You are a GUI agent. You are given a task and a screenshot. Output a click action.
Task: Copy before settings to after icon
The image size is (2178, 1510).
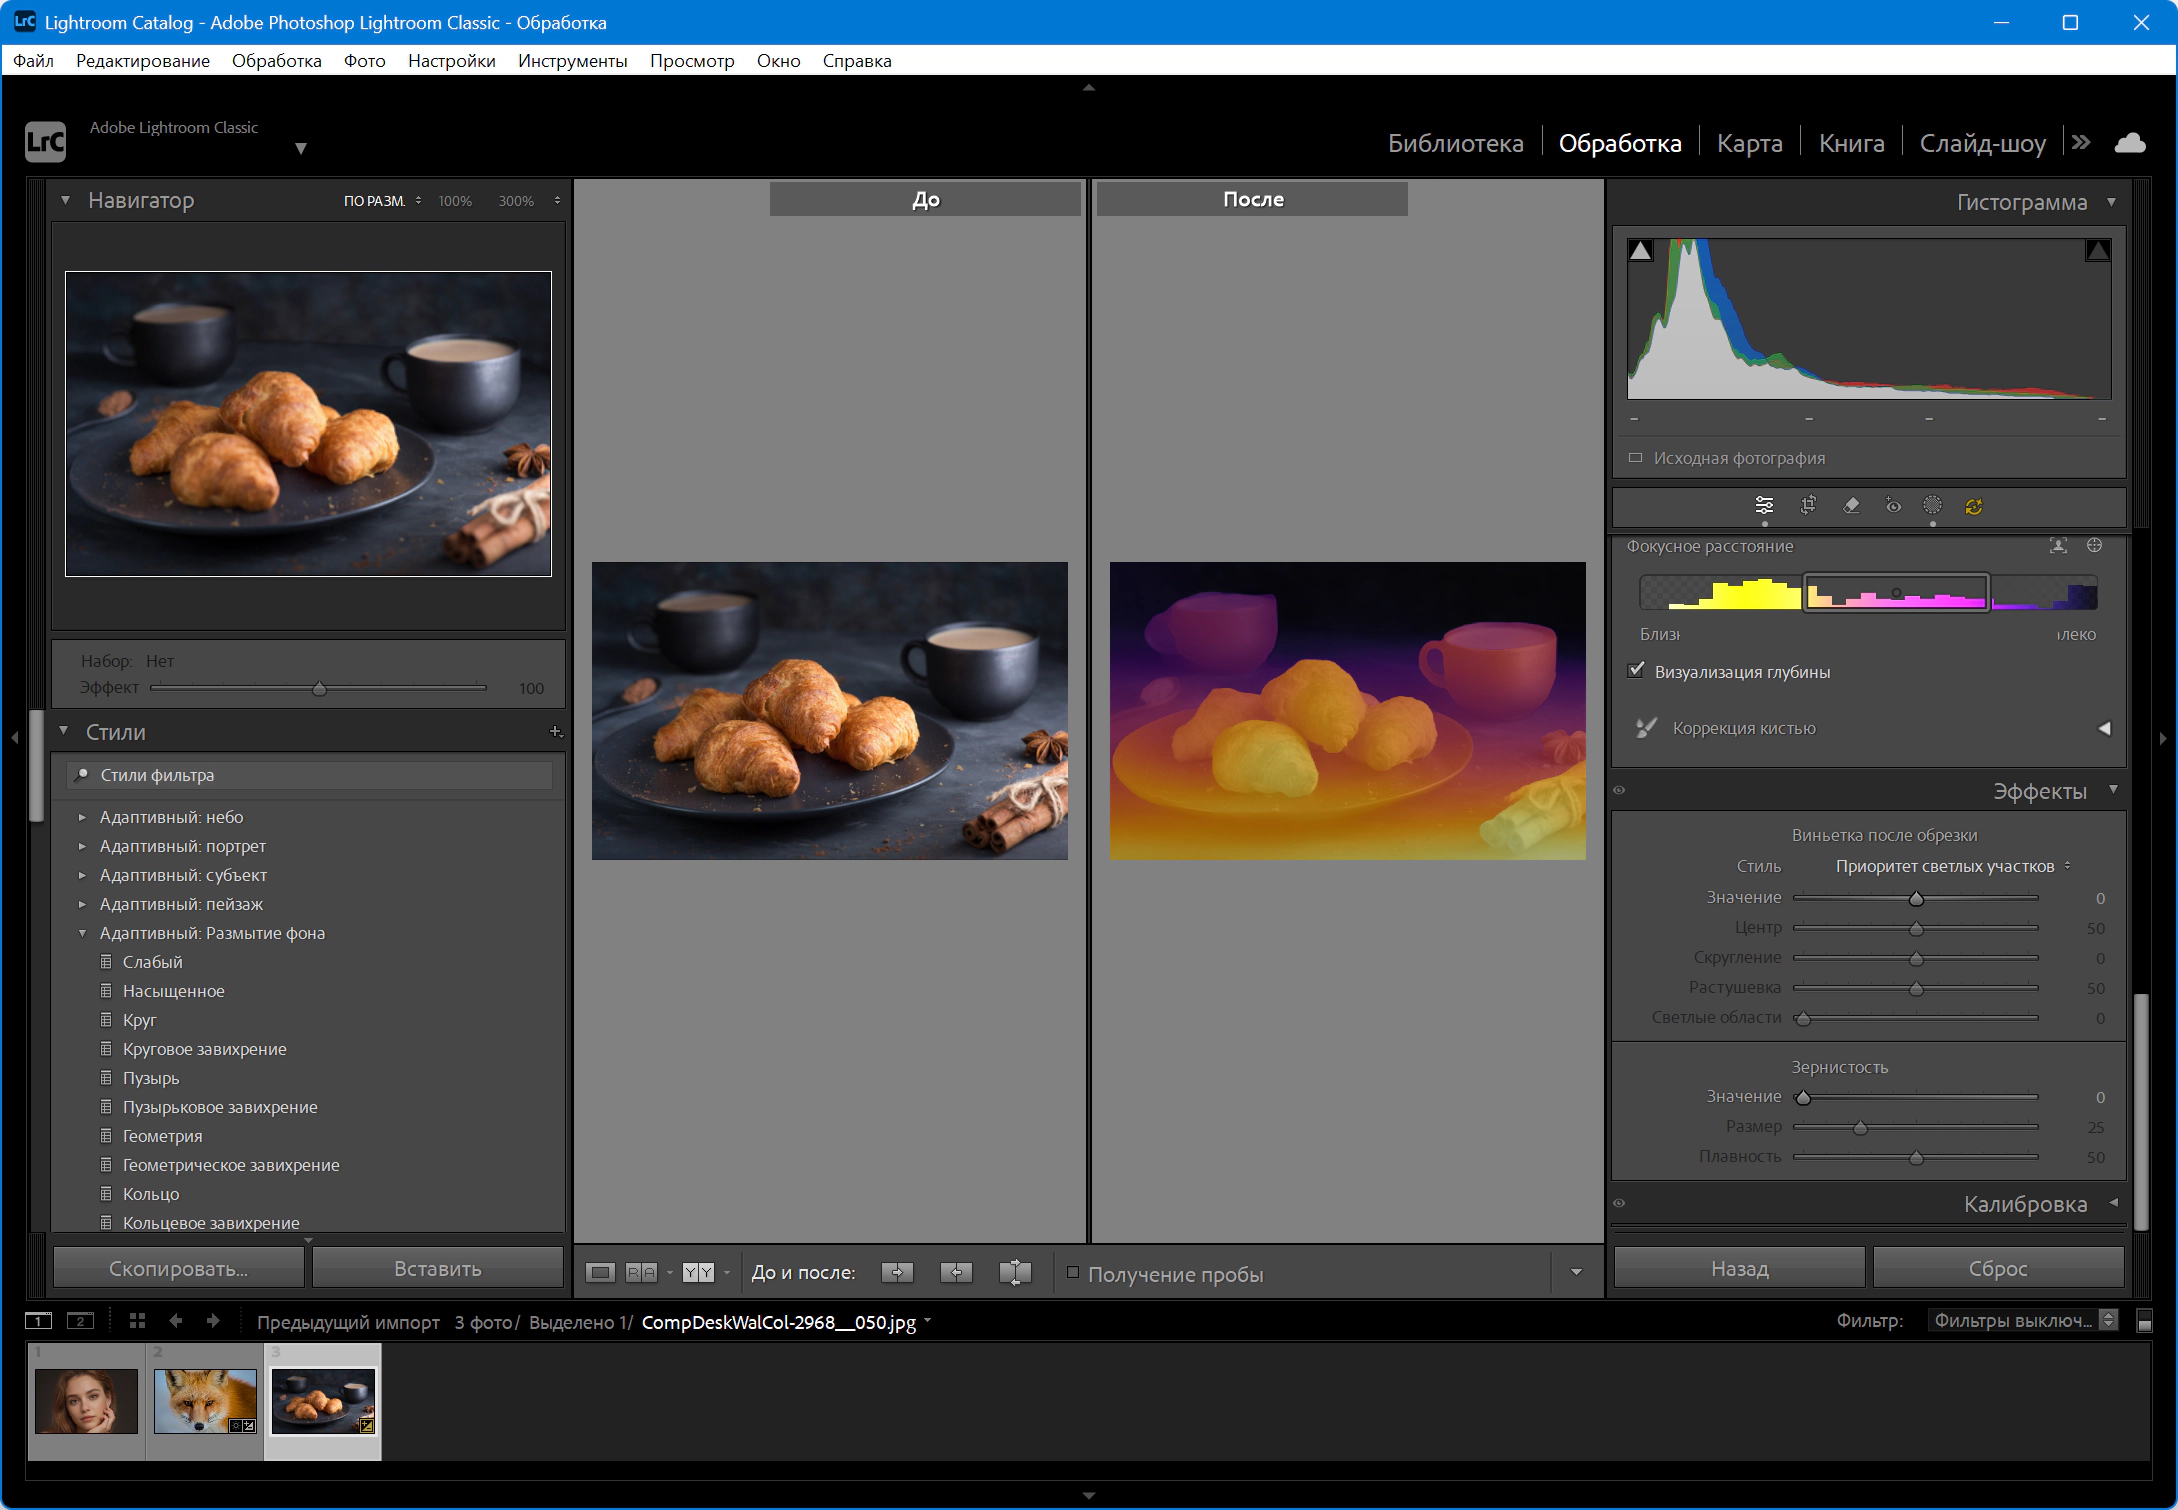(897, 1272)
